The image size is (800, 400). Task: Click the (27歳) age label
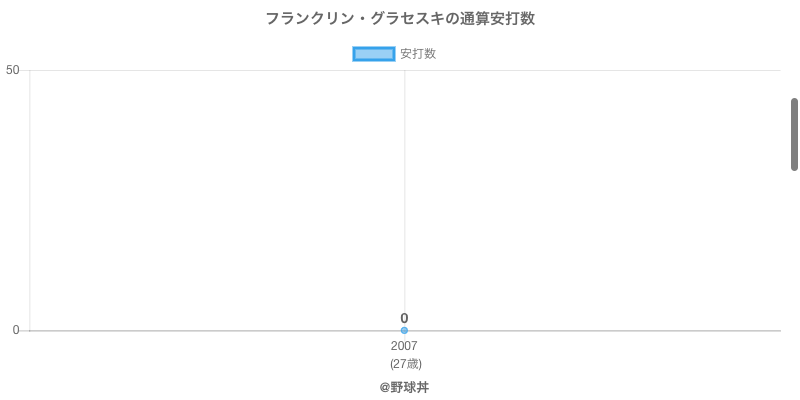click(x=405, y=363)
